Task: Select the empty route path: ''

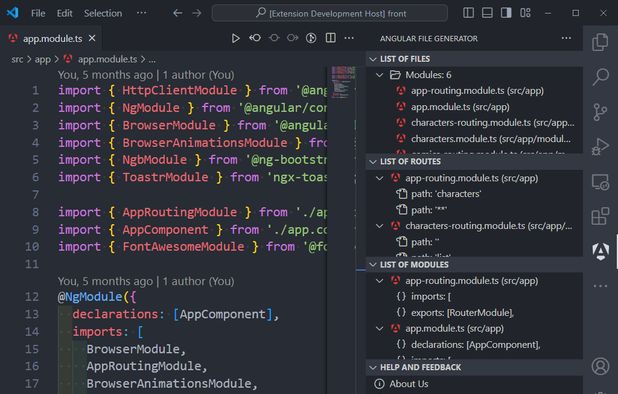Action: [x=425, y=242]
